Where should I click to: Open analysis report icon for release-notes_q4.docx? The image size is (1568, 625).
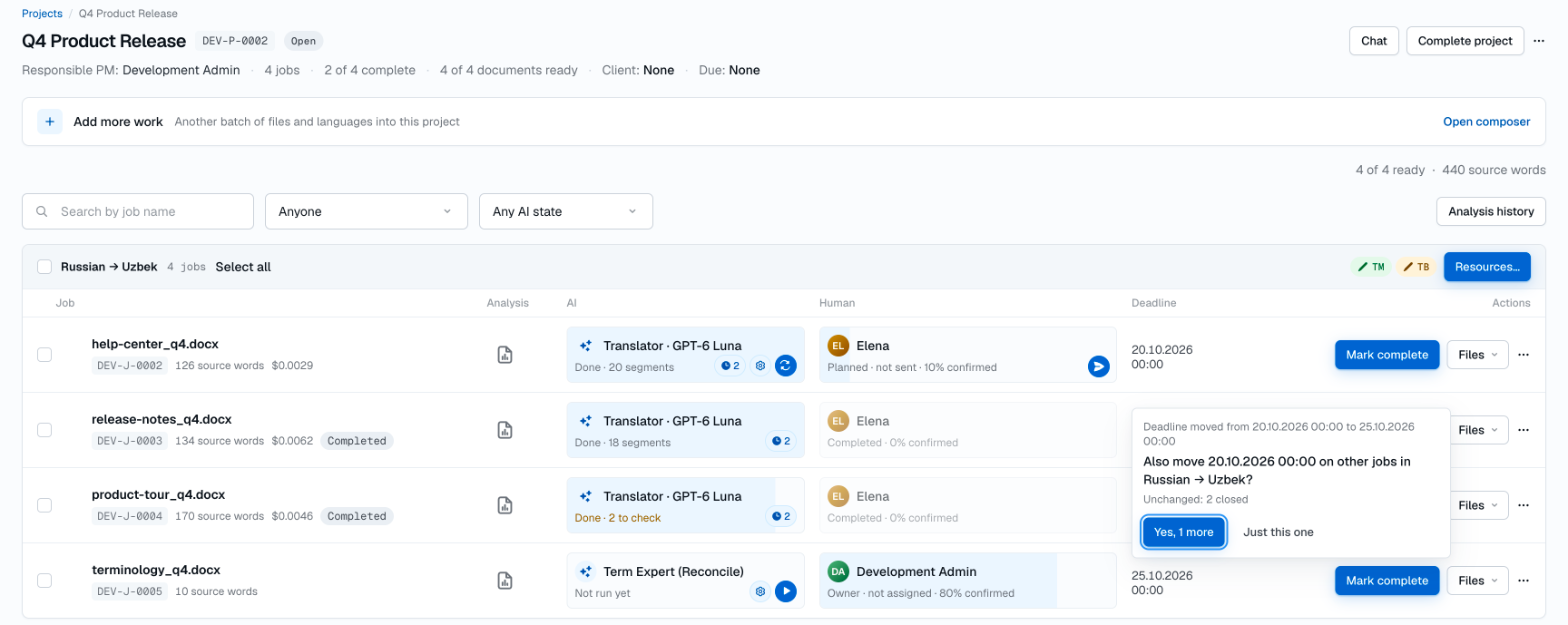click(505, 430)
